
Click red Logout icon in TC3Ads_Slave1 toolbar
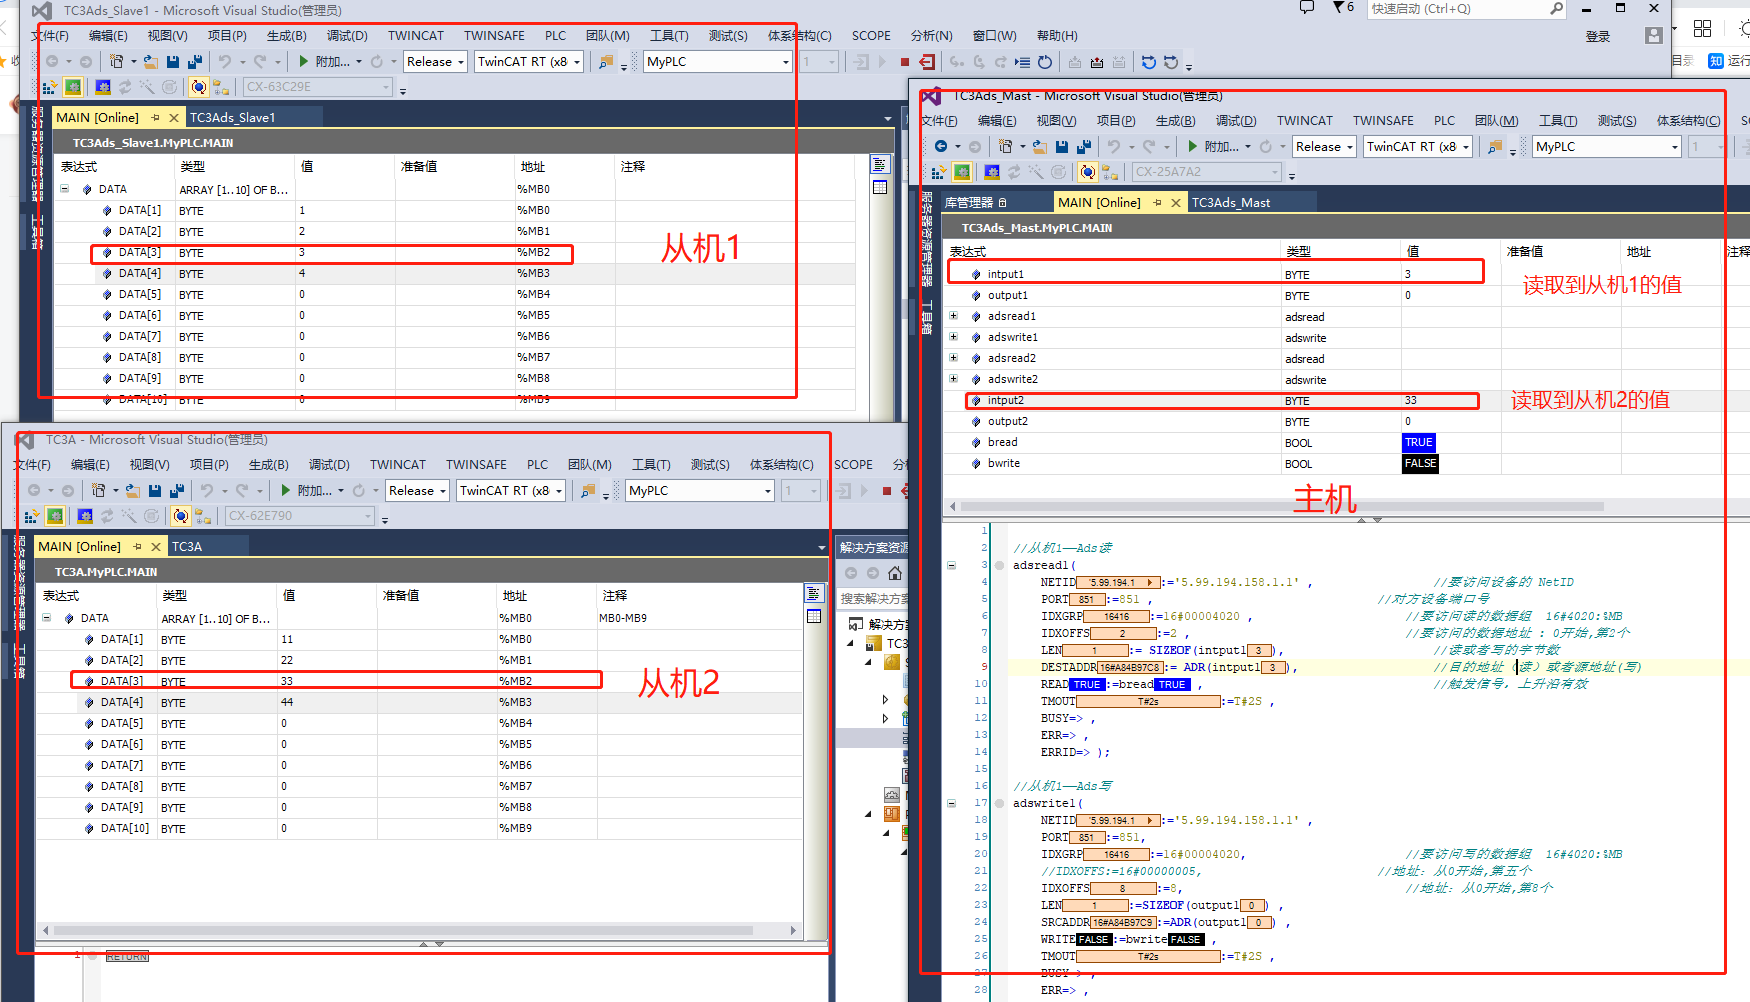(x=927, y=62)
